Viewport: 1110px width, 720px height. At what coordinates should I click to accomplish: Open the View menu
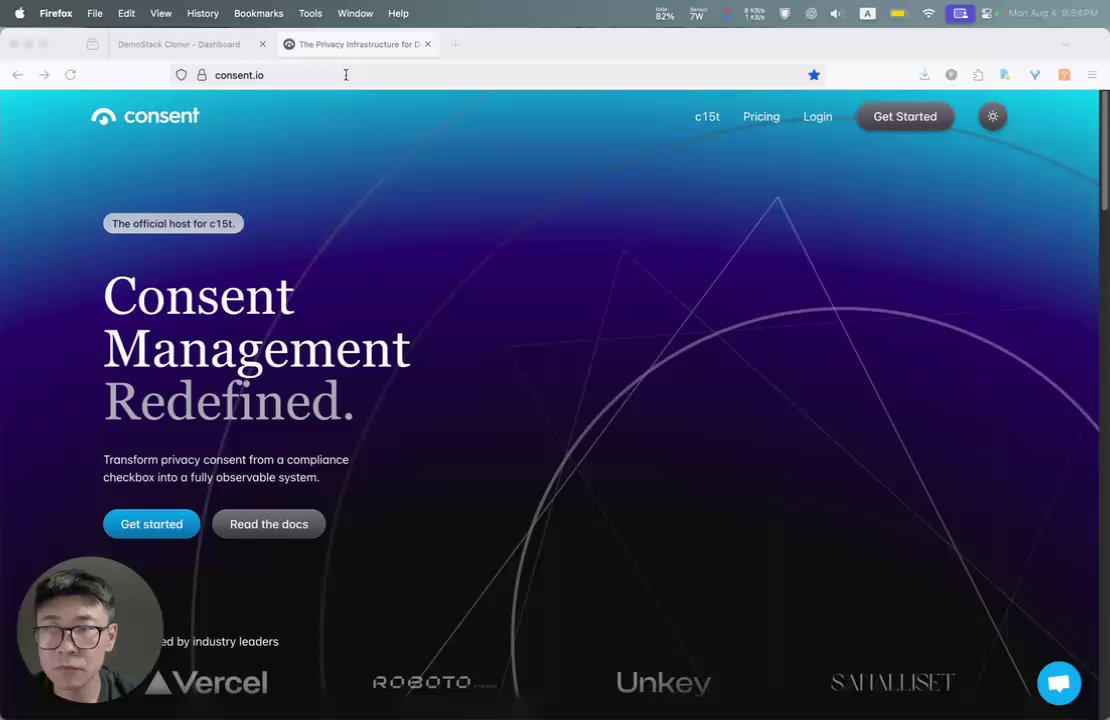tap(161, 13)
